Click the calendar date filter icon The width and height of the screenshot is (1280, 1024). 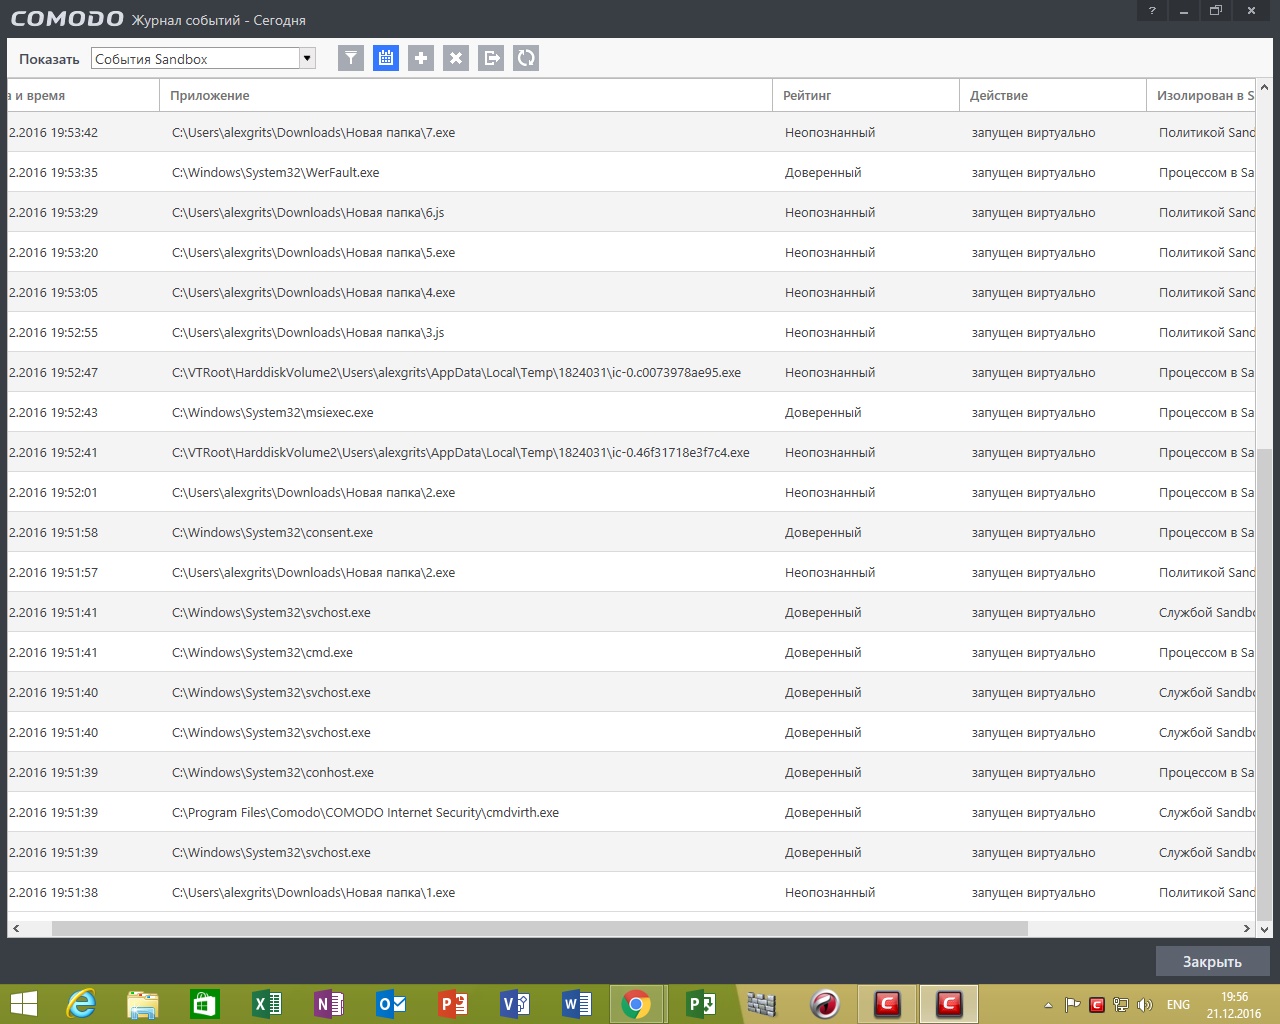(386, 58)
